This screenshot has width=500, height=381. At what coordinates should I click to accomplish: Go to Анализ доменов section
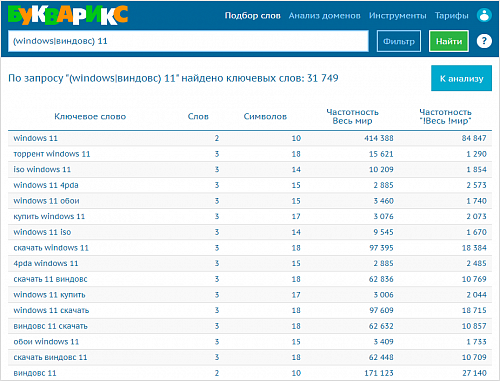click(324, 16)
